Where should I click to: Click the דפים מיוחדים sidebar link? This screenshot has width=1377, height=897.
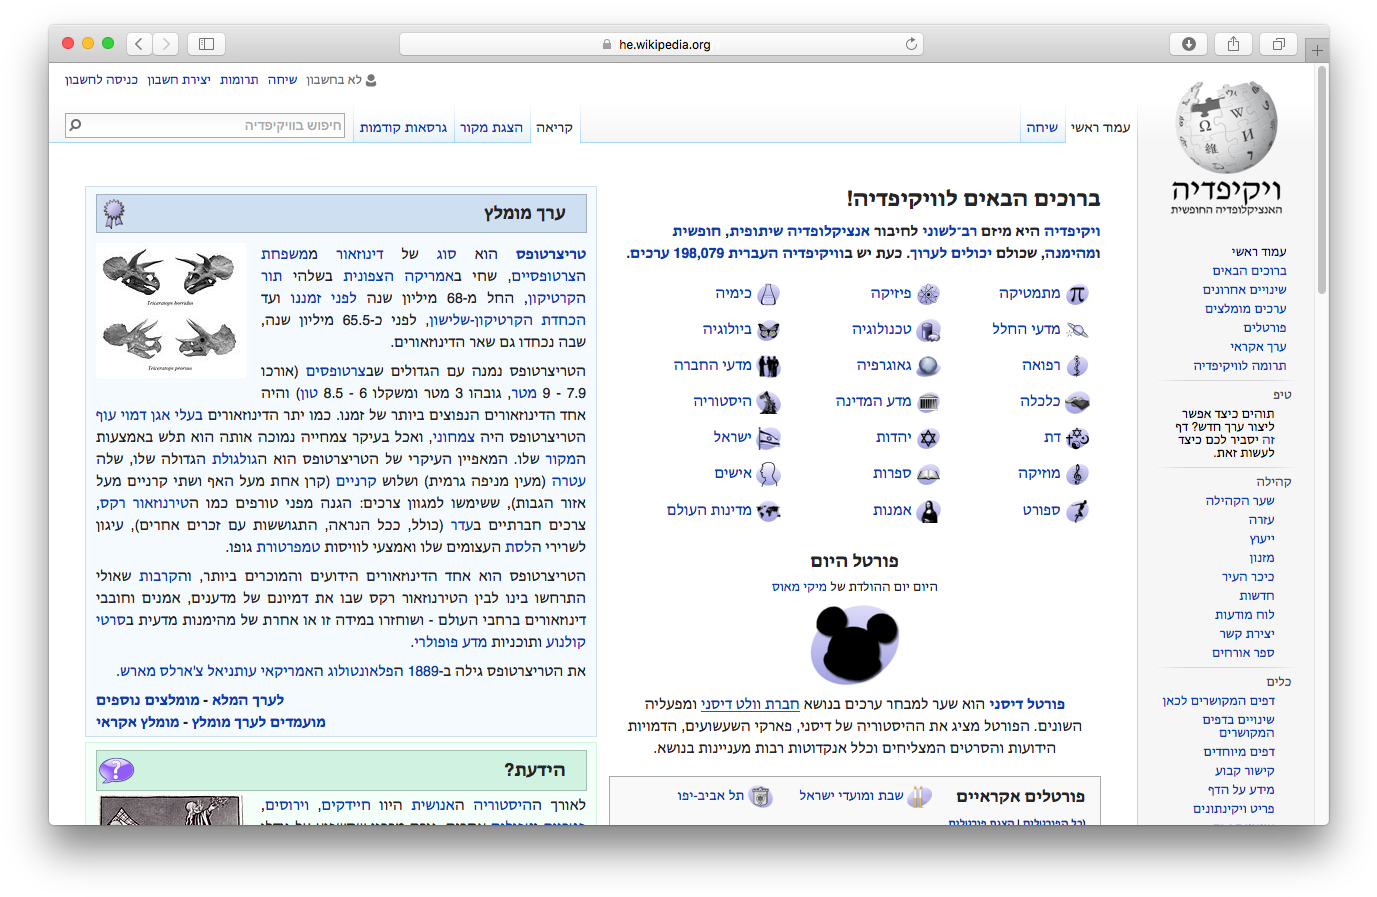(1239, 752)
